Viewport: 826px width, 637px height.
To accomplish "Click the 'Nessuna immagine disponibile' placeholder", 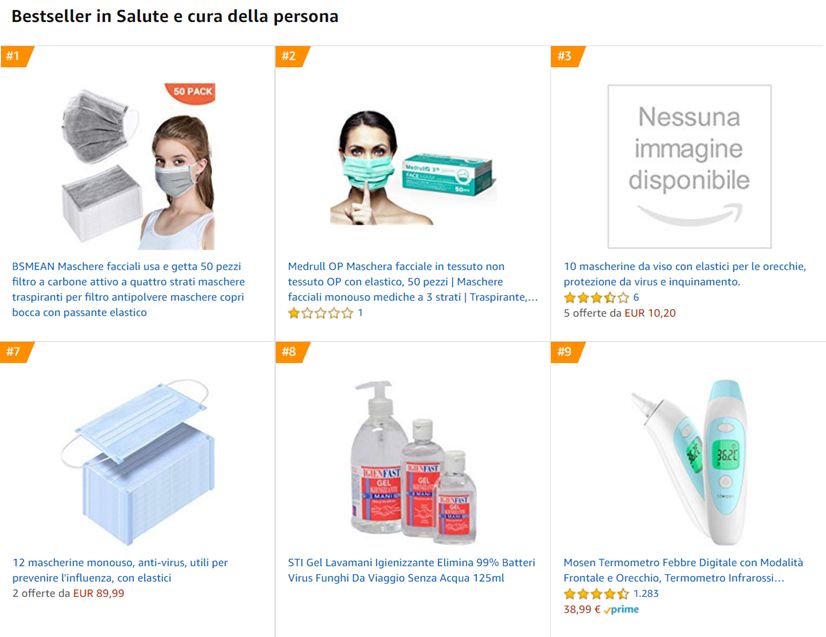I will [689, 165].
